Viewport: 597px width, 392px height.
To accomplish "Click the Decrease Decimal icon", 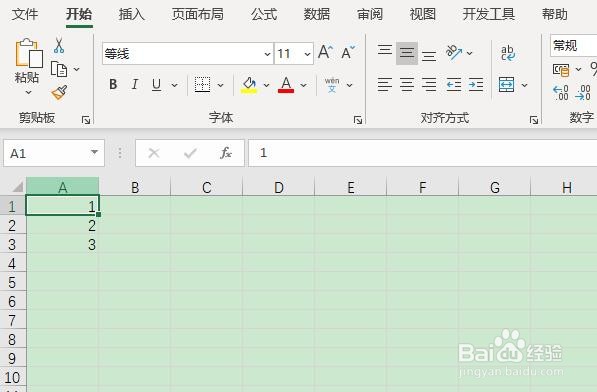I will (583, 92).
